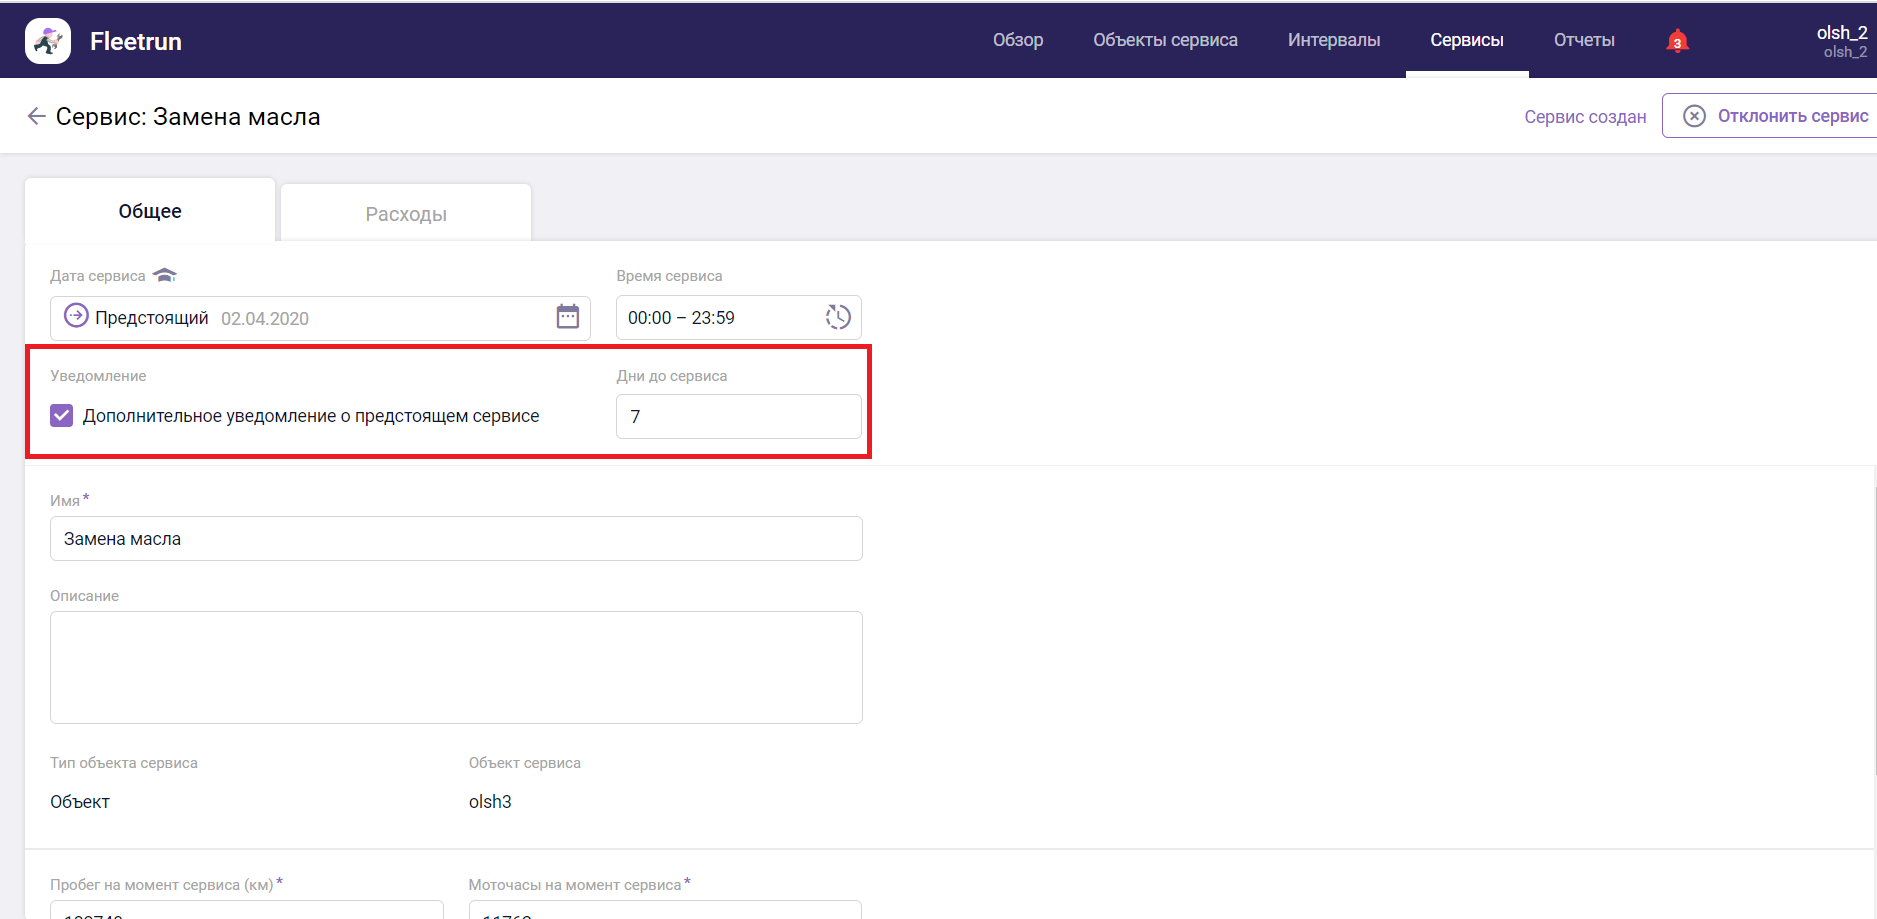1877x919 pixels.
Task: Go to the Интервалы menu item
Action: [x=1333, y=40]
